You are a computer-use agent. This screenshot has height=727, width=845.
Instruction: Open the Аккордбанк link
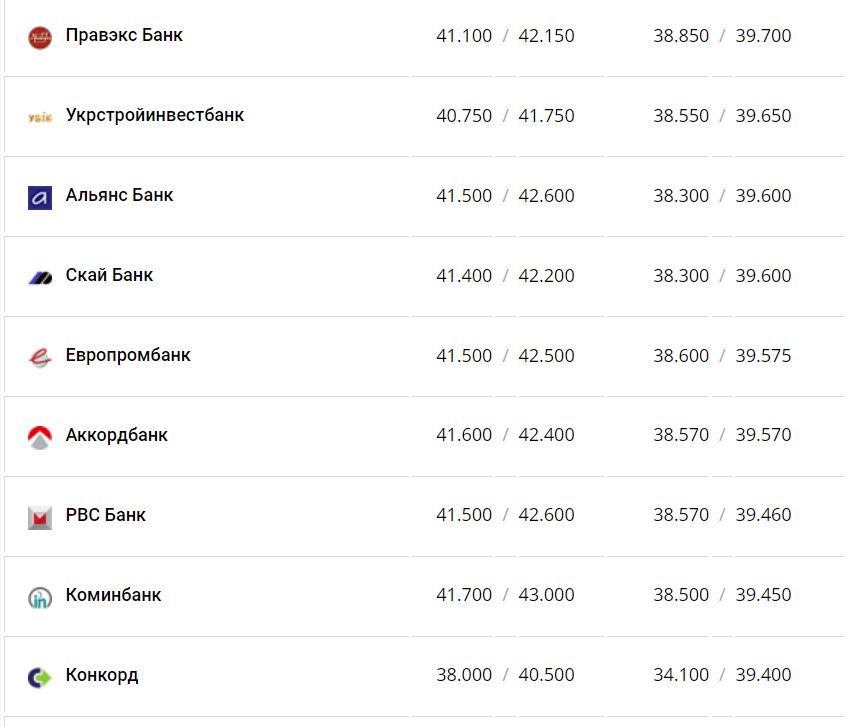click(x=116, y=436)
